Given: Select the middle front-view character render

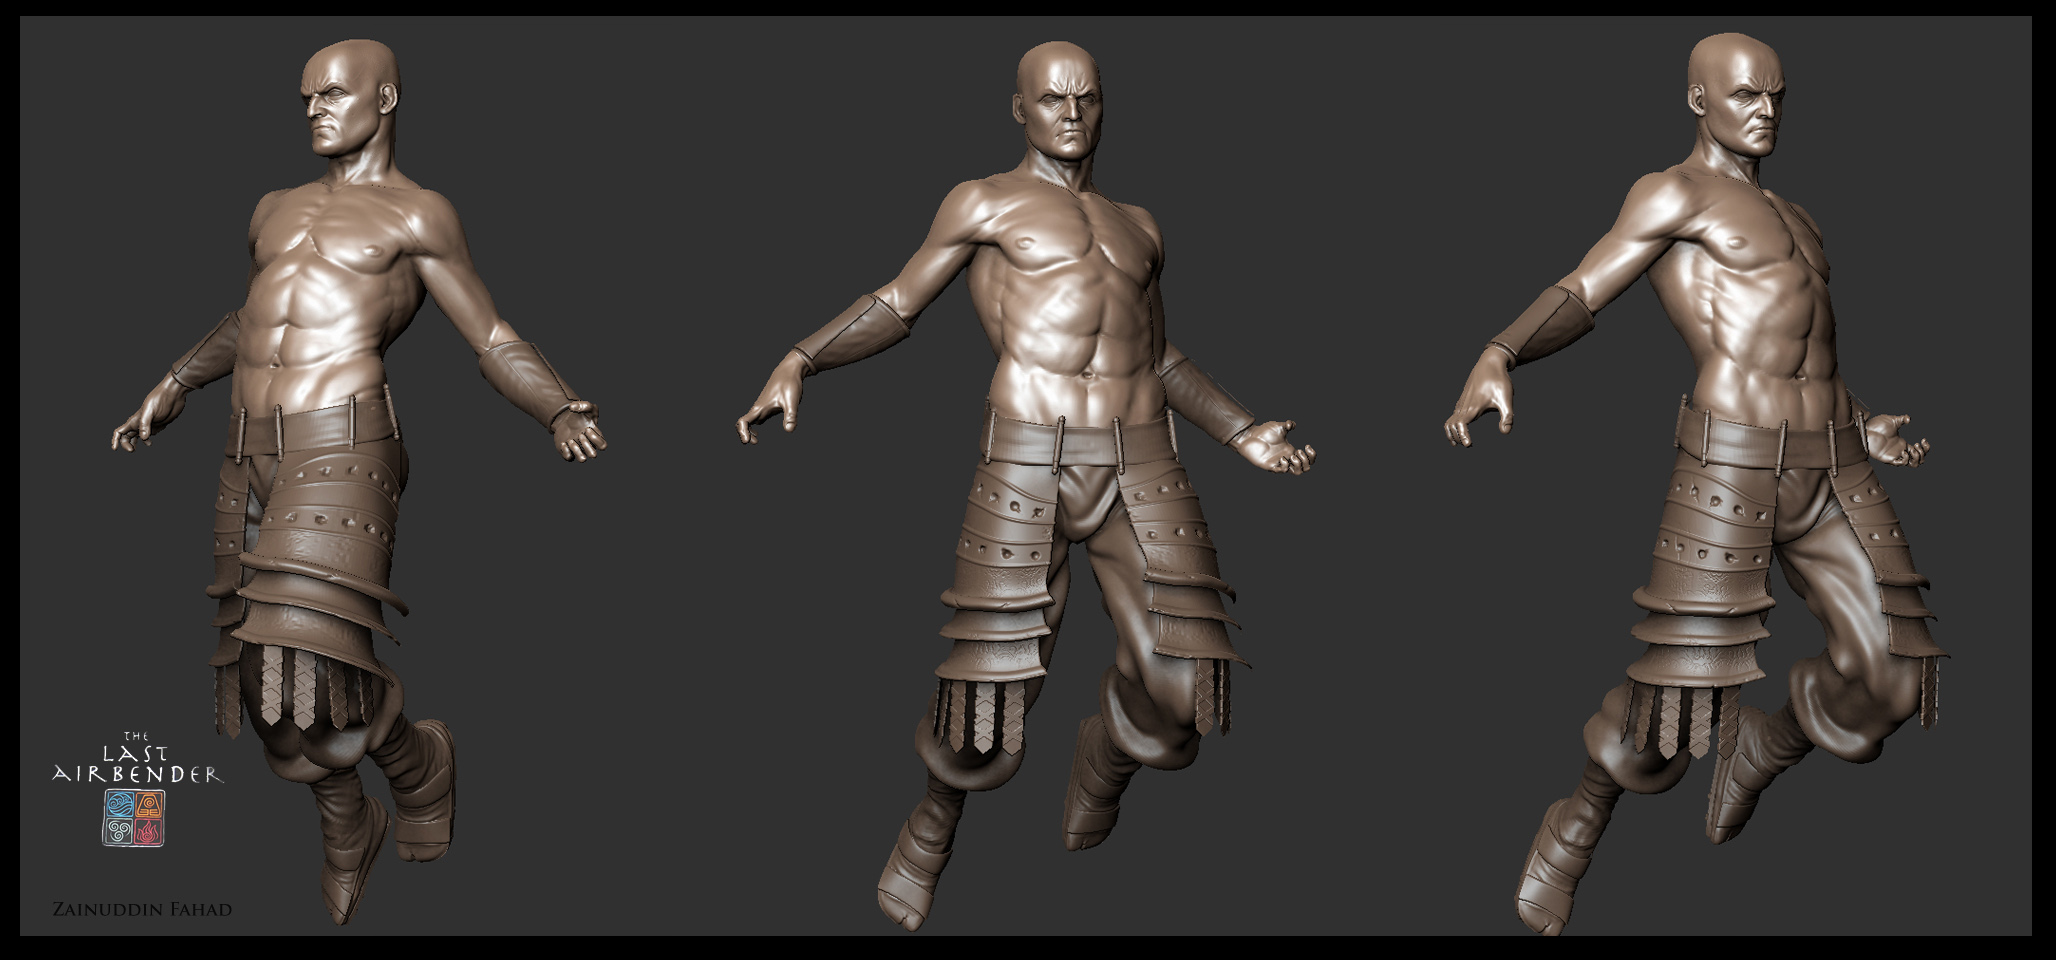Looking at the screenshot, I should 1026,485.
